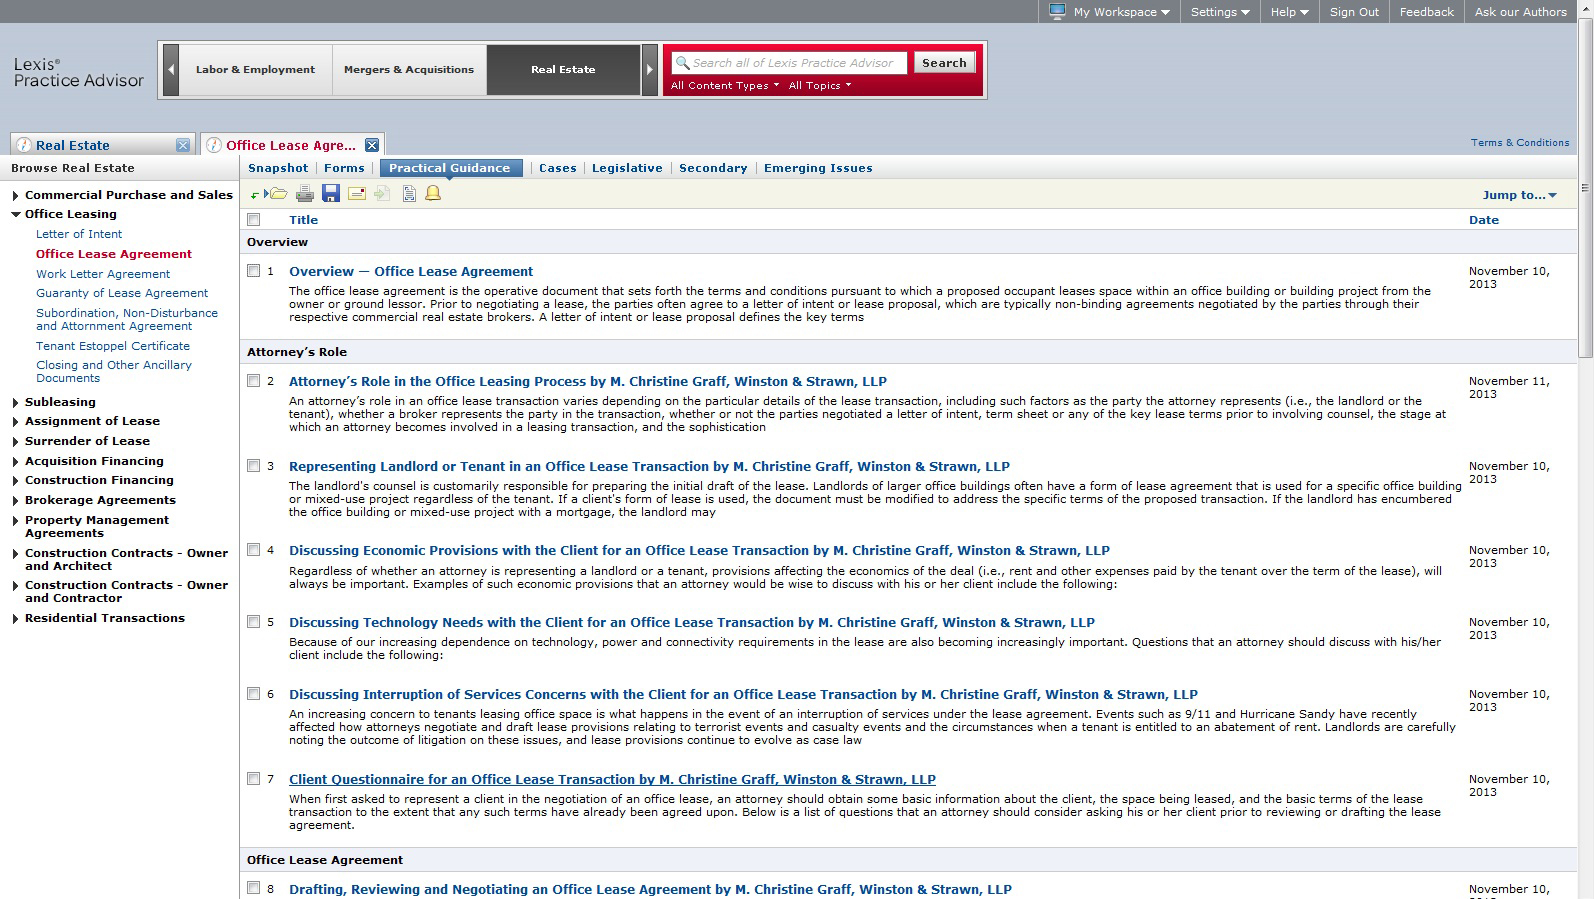Click the left arrow of the practice area carousel
1594x899 pixels.
171,70
